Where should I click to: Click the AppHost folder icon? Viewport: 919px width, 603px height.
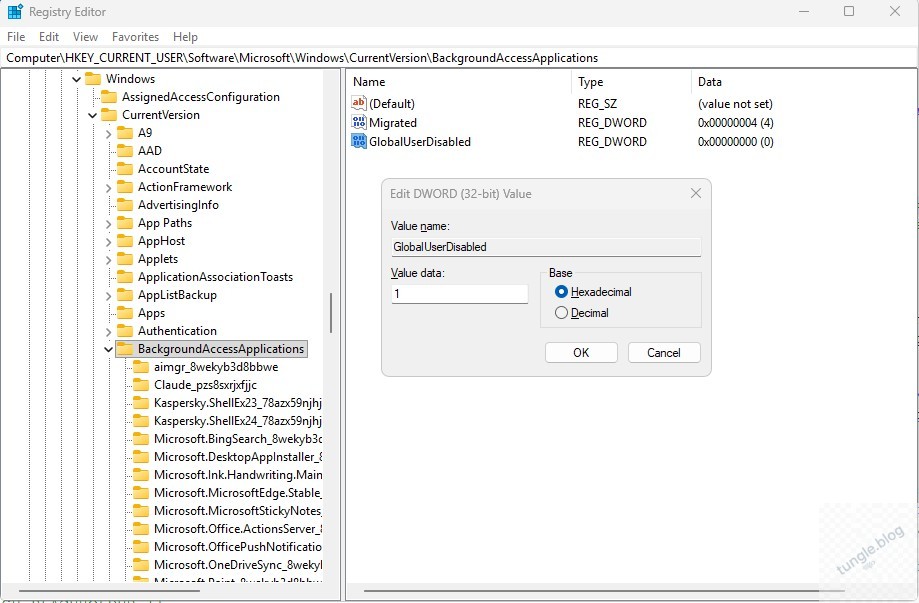pos(125,241)
